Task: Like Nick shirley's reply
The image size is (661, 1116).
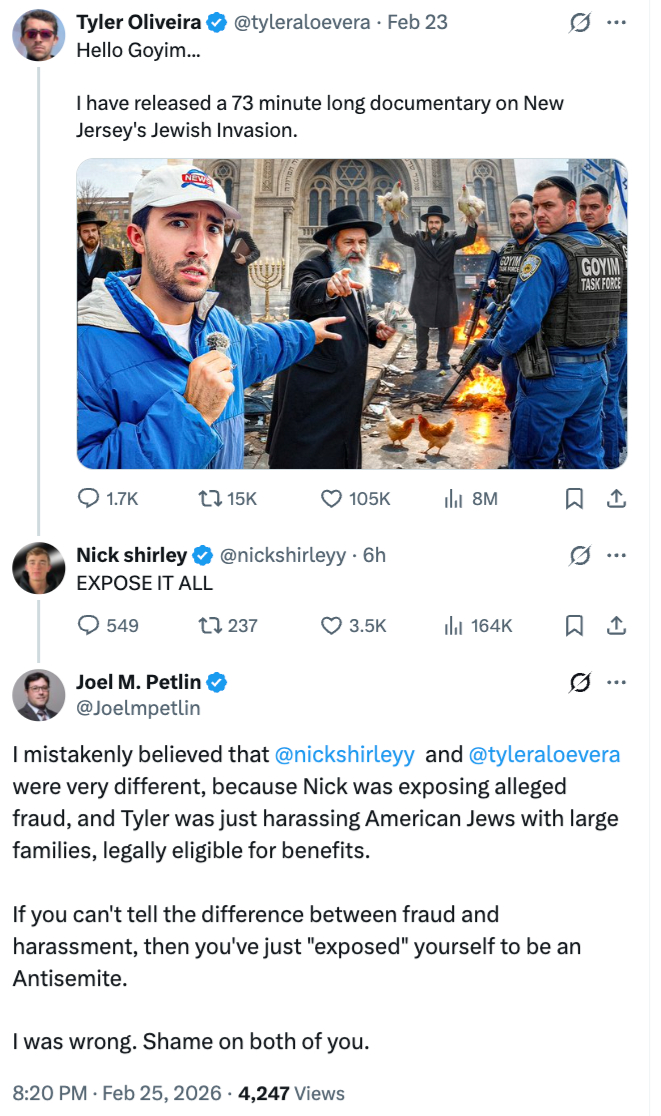Action: click(x=331, y=625)
